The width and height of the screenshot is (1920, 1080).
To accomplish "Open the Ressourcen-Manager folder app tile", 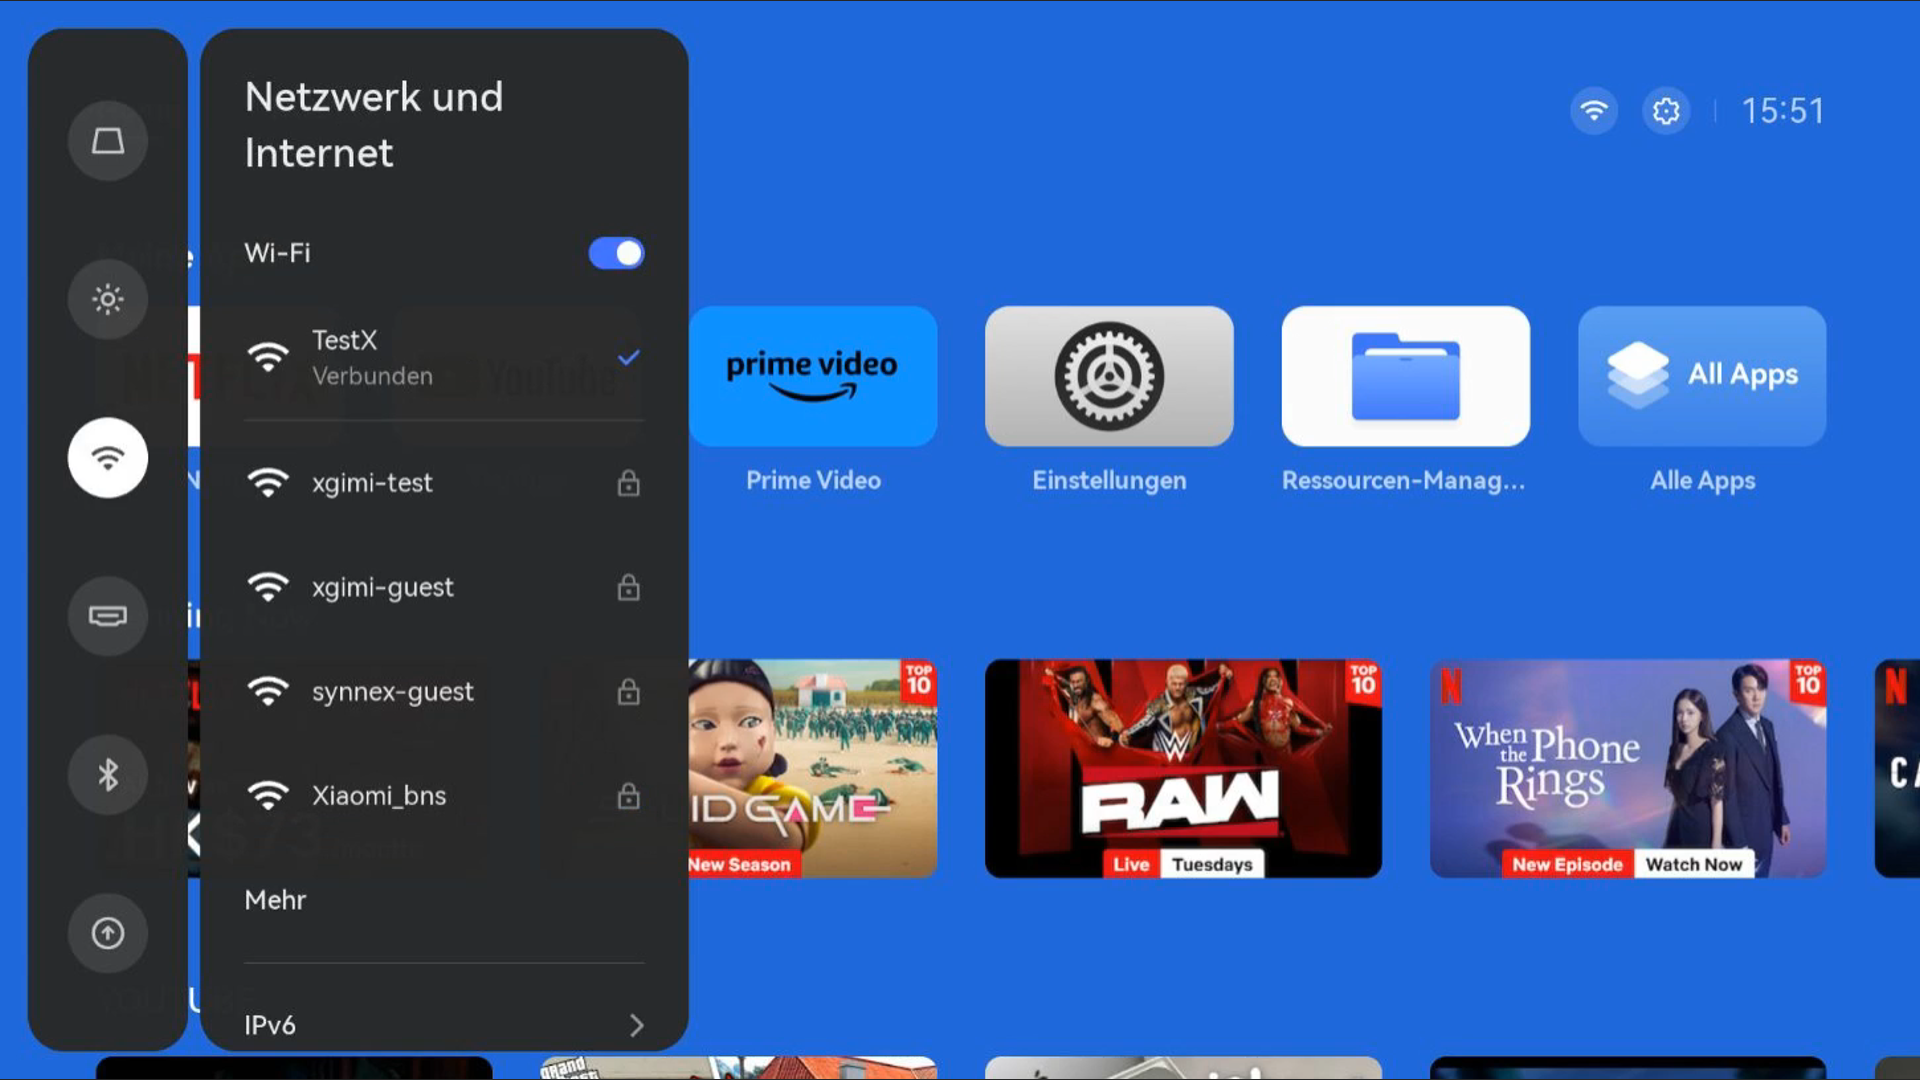I will [1406, 376].
